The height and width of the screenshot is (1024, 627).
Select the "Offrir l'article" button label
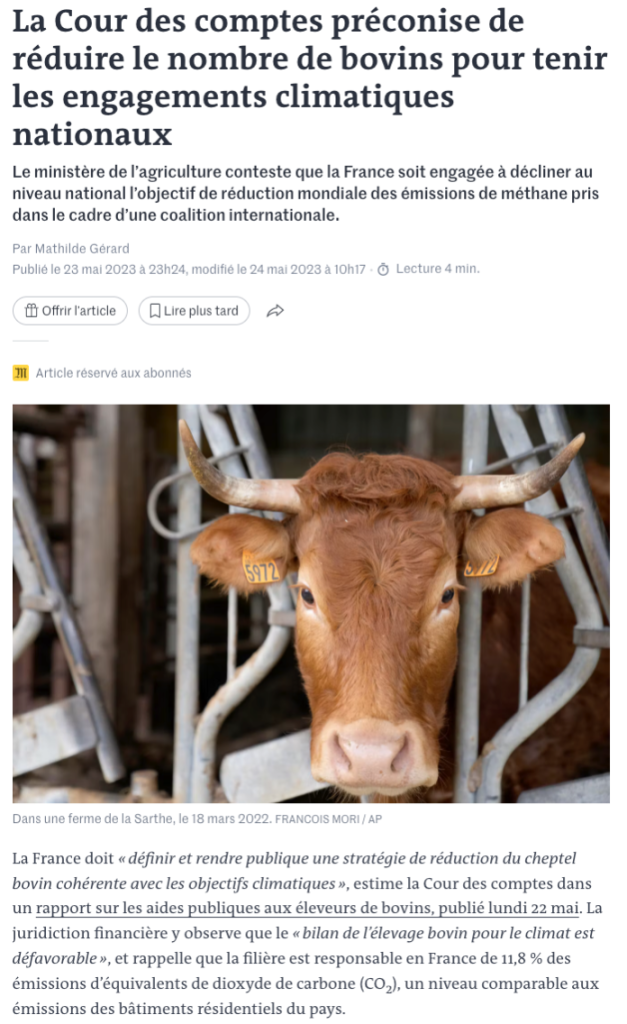pos(79,311)
